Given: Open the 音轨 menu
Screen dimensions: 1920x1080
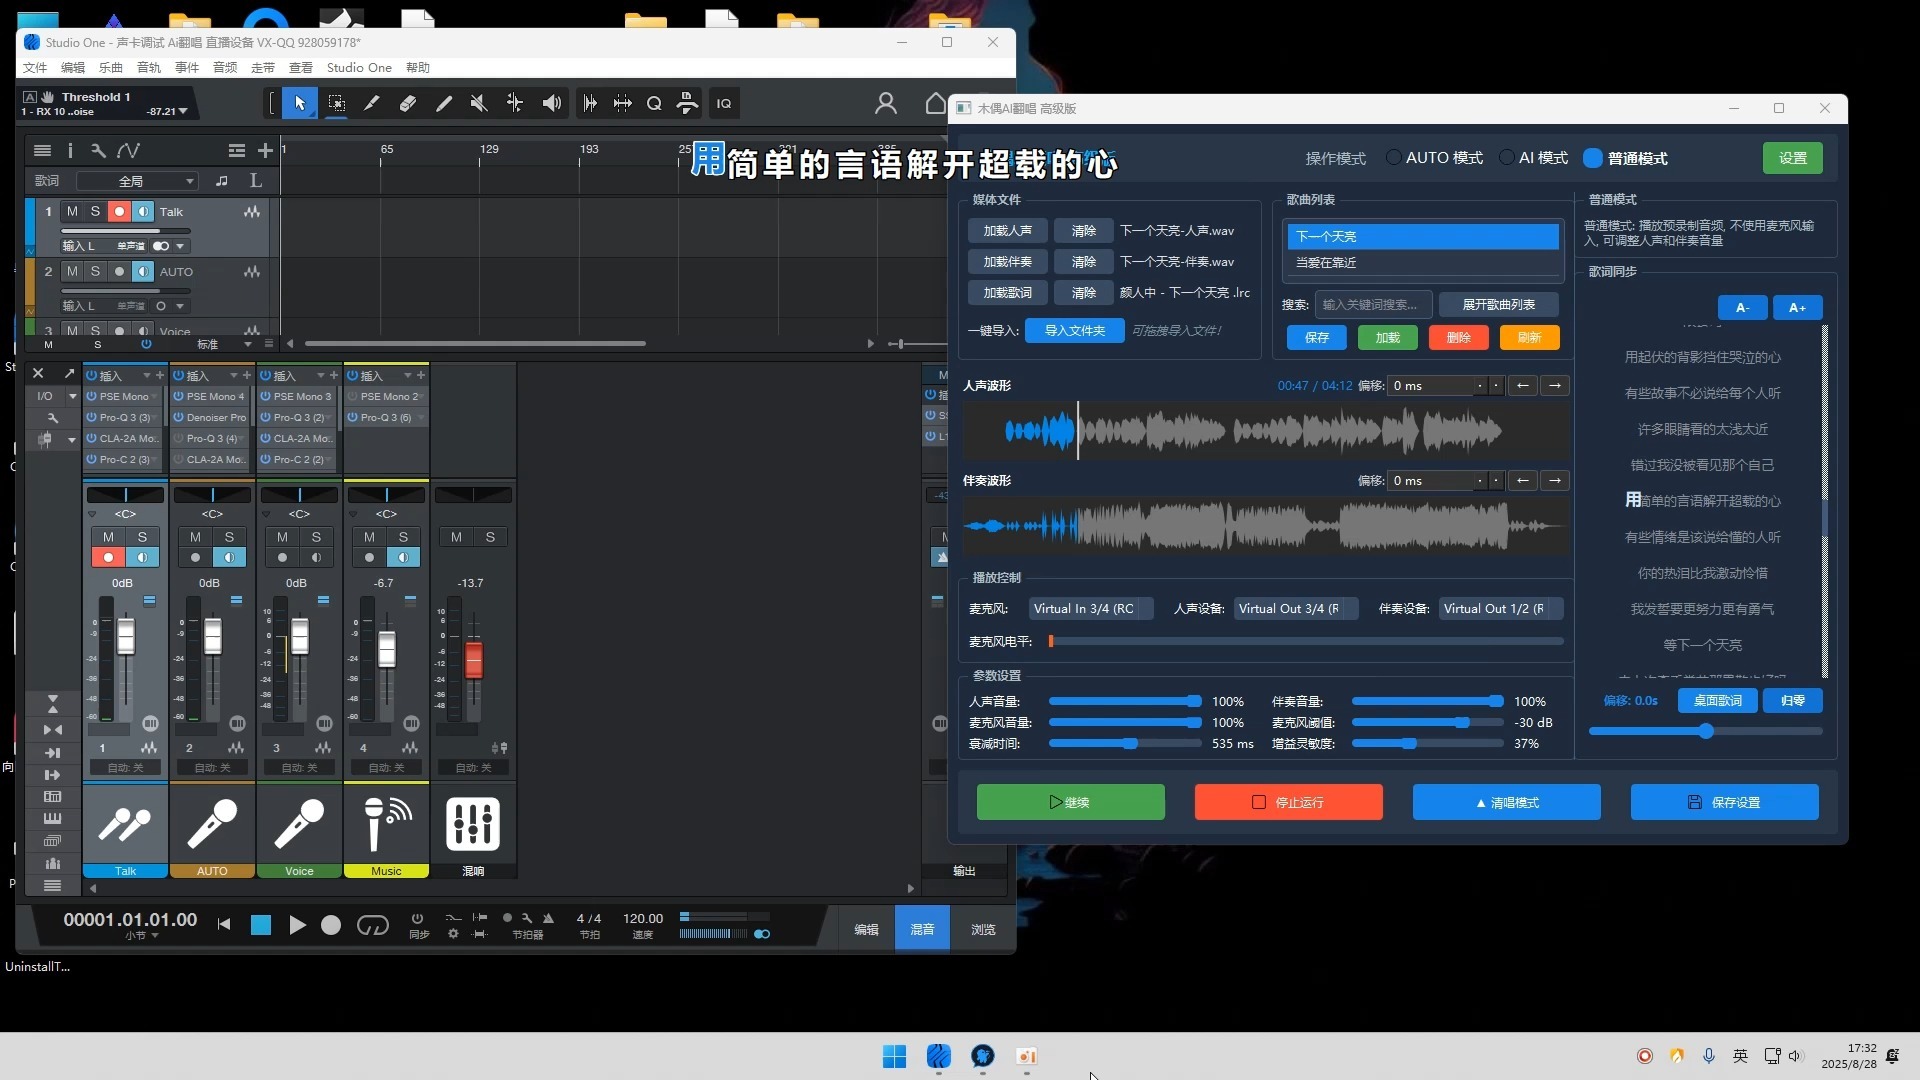Looking at the screenshot, I should click(x=149, y=68).
